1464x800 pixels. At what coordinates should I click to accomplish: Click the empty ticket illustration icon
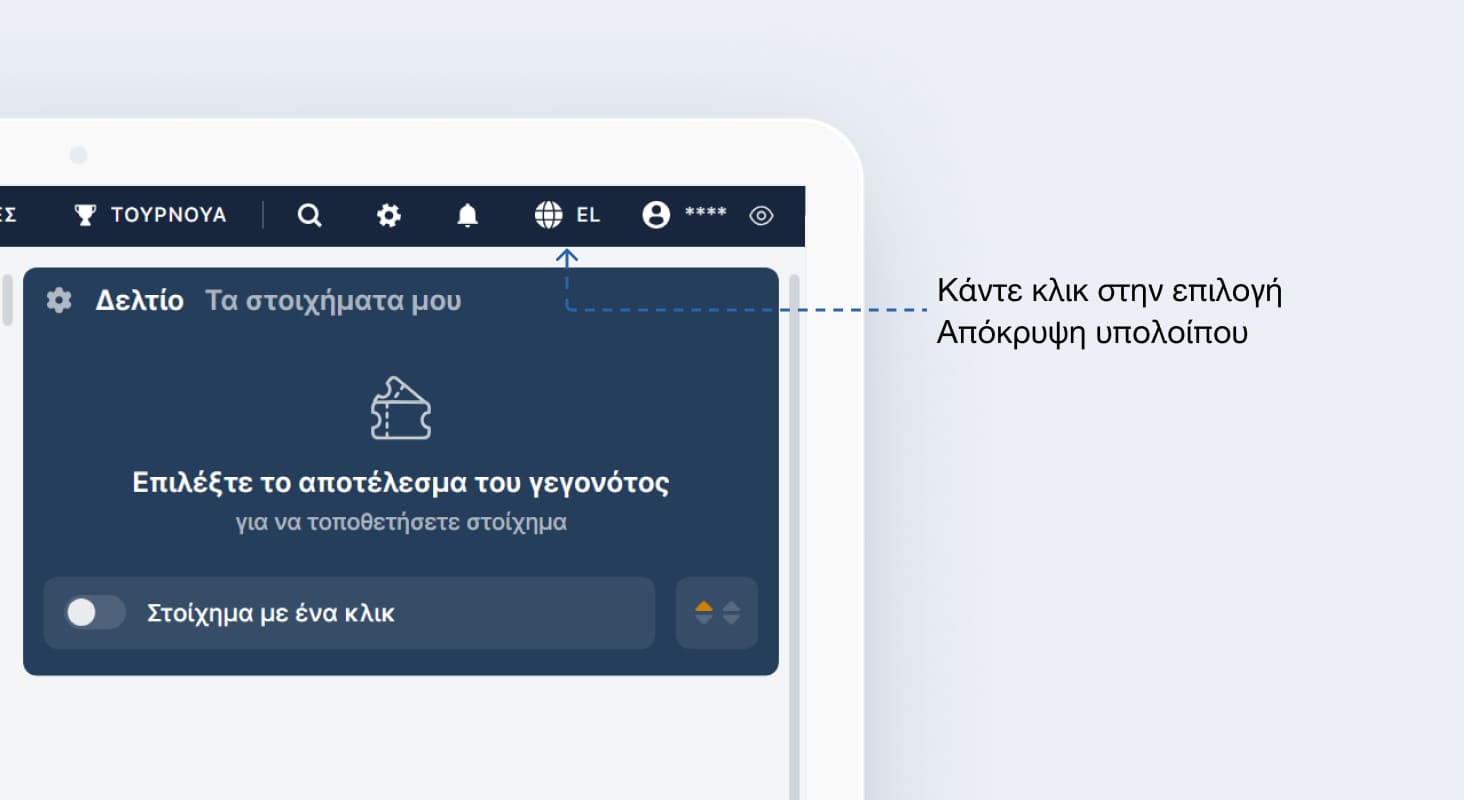[x=402, y=408]
